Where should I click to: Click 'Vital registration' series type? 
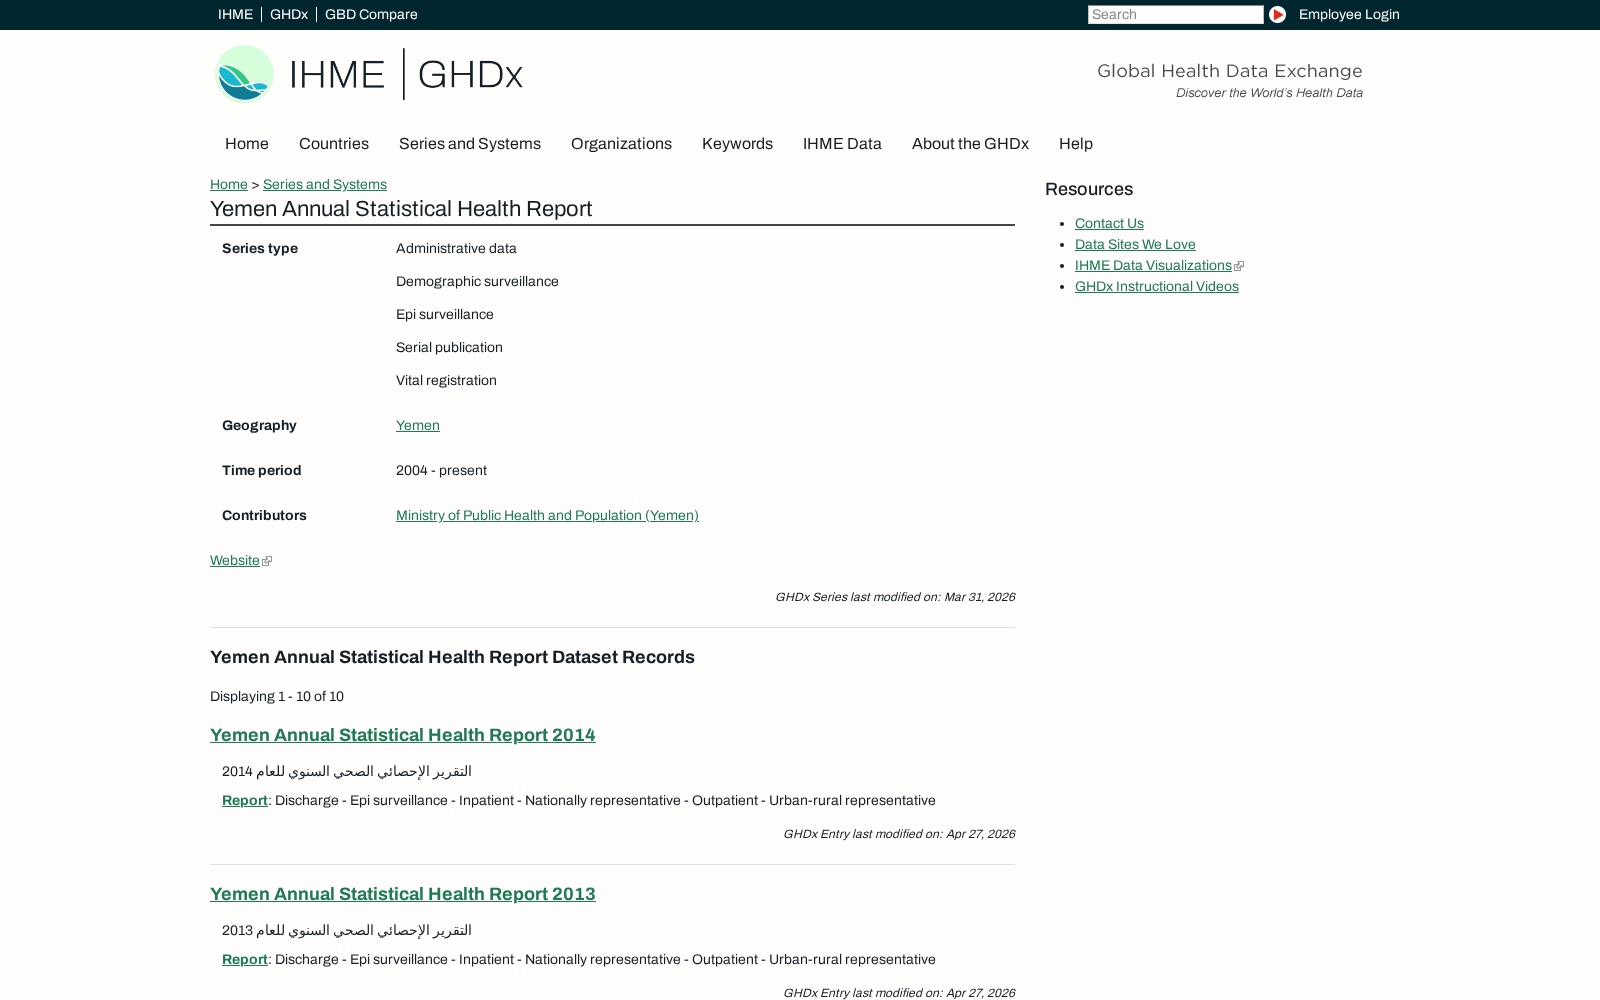click(x=446, y=380)
